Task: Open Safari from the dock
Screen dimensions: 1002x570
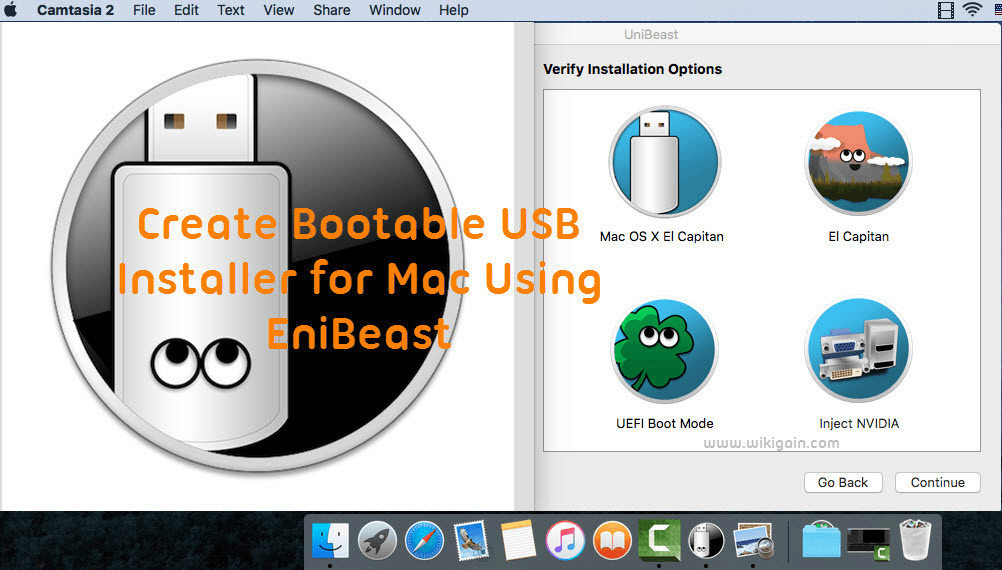Action: (x=424, y=541)
